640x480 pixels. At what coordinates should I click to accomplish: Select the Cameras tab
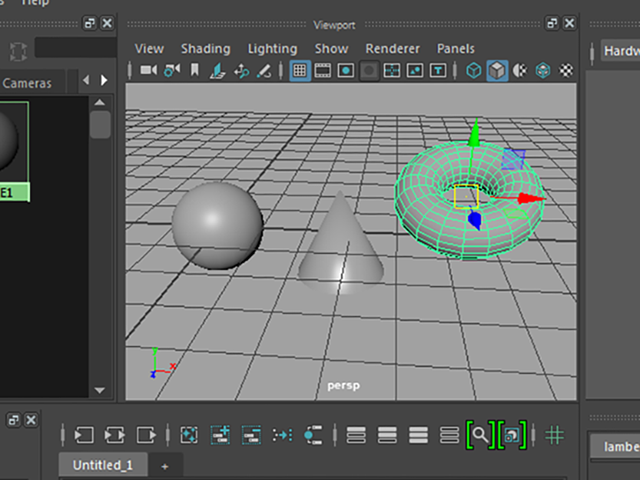27,84
